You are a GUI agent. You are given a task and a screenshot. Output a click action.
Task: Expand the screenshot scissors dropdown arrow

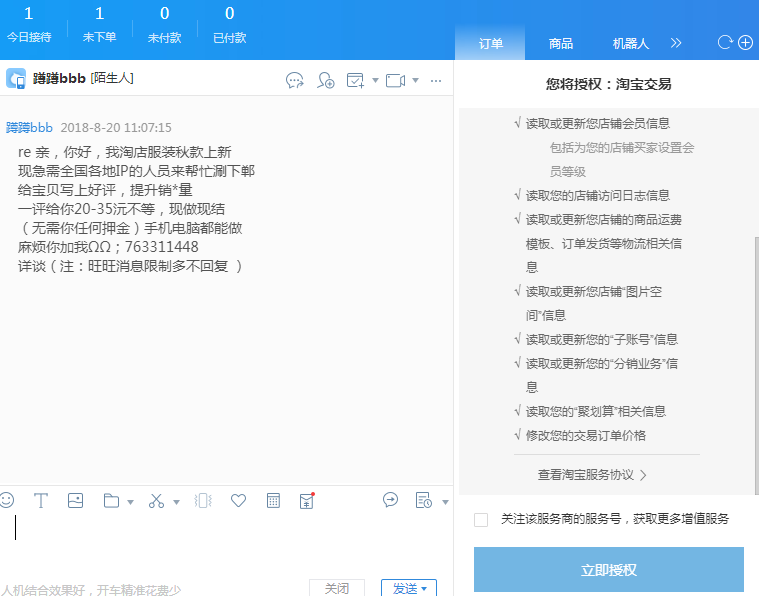(x=176, y=502)
